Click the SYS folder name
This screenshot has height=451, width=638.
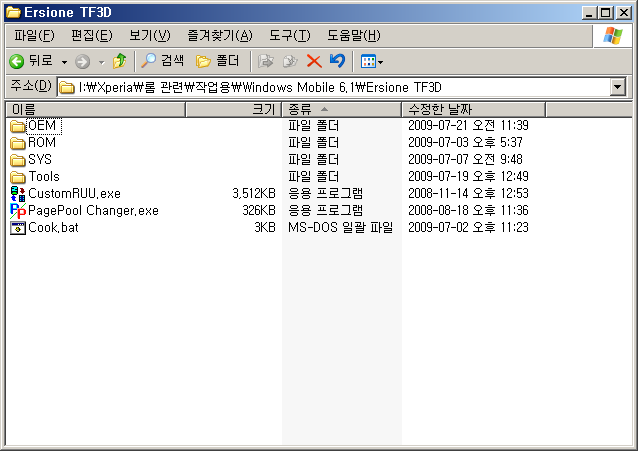40,160
